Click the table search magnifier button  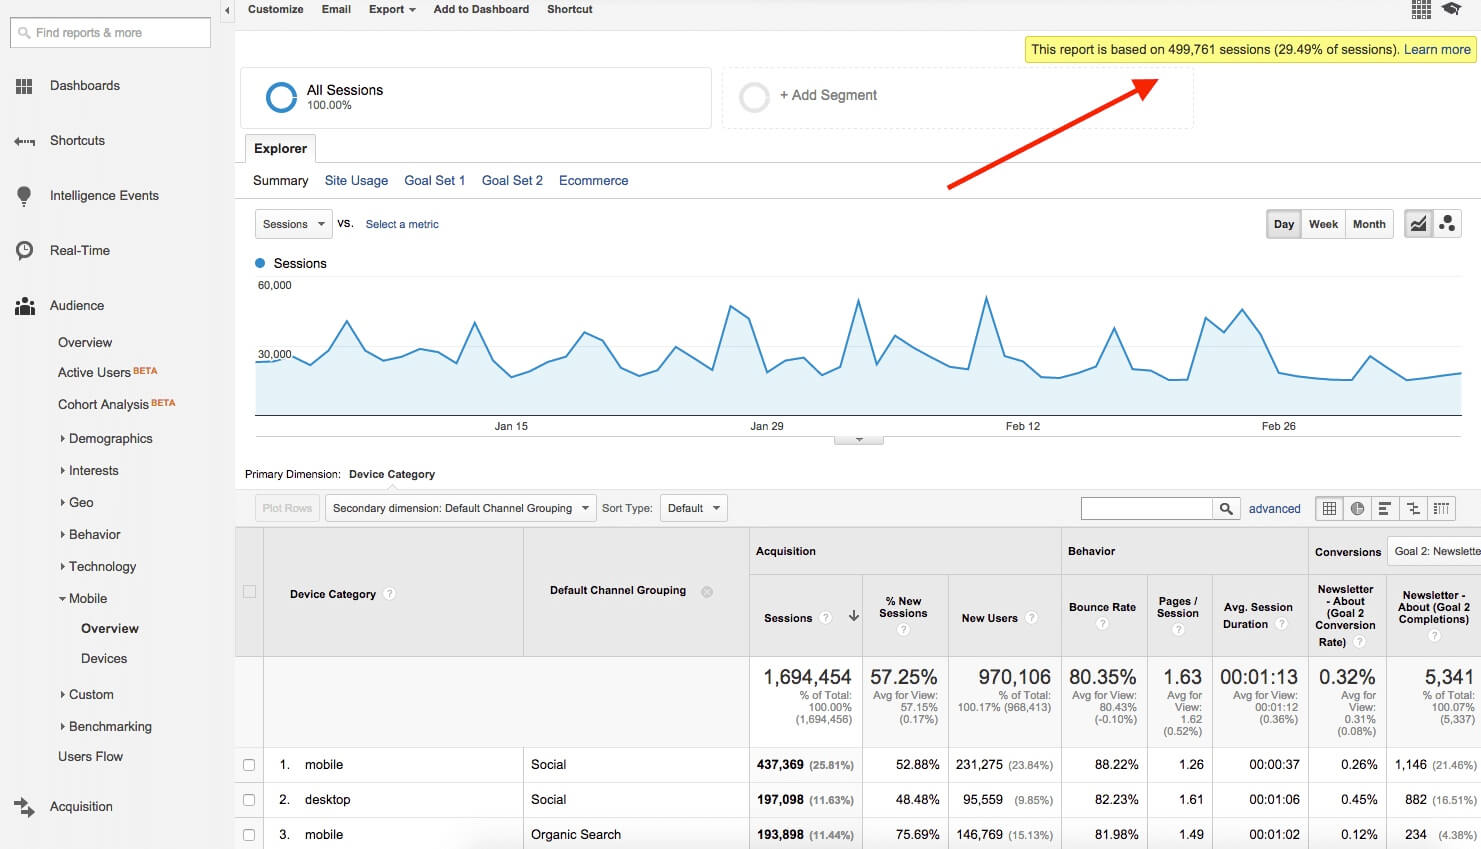pyautogui.click(x=1226, y=508)
